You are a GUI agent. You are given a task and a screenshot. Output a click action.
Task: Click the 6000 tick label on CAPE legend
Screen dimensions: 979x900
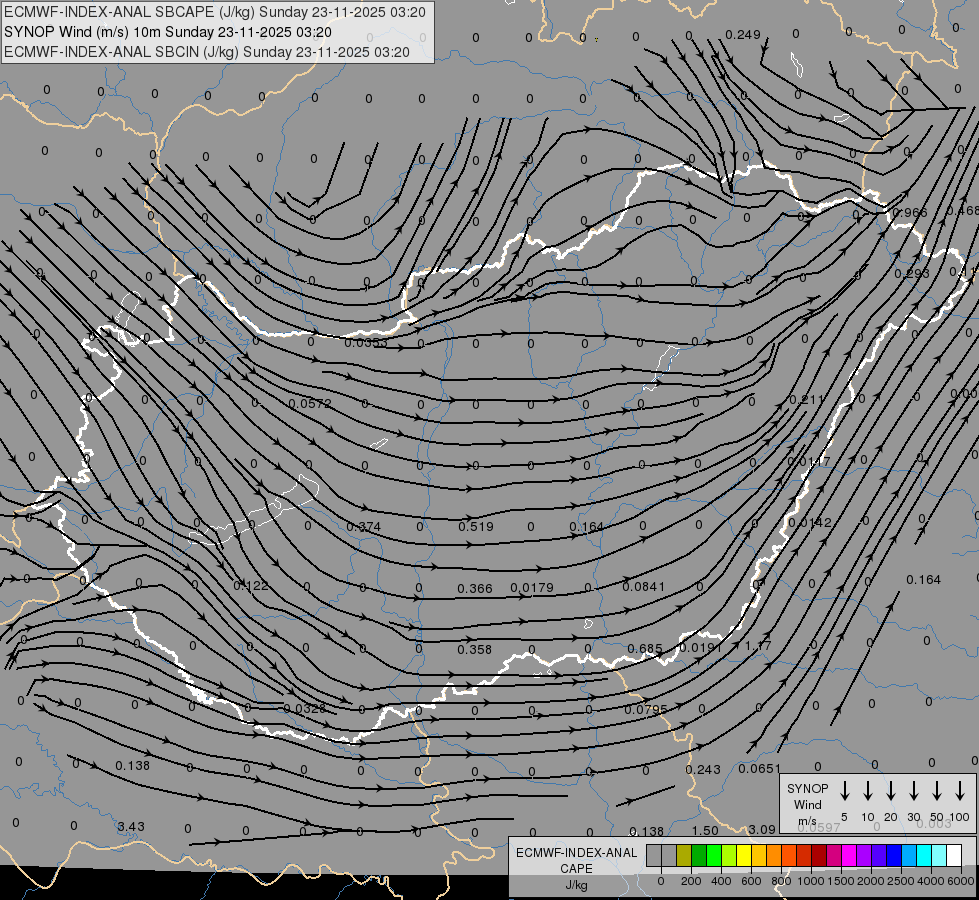click(960, 881)
